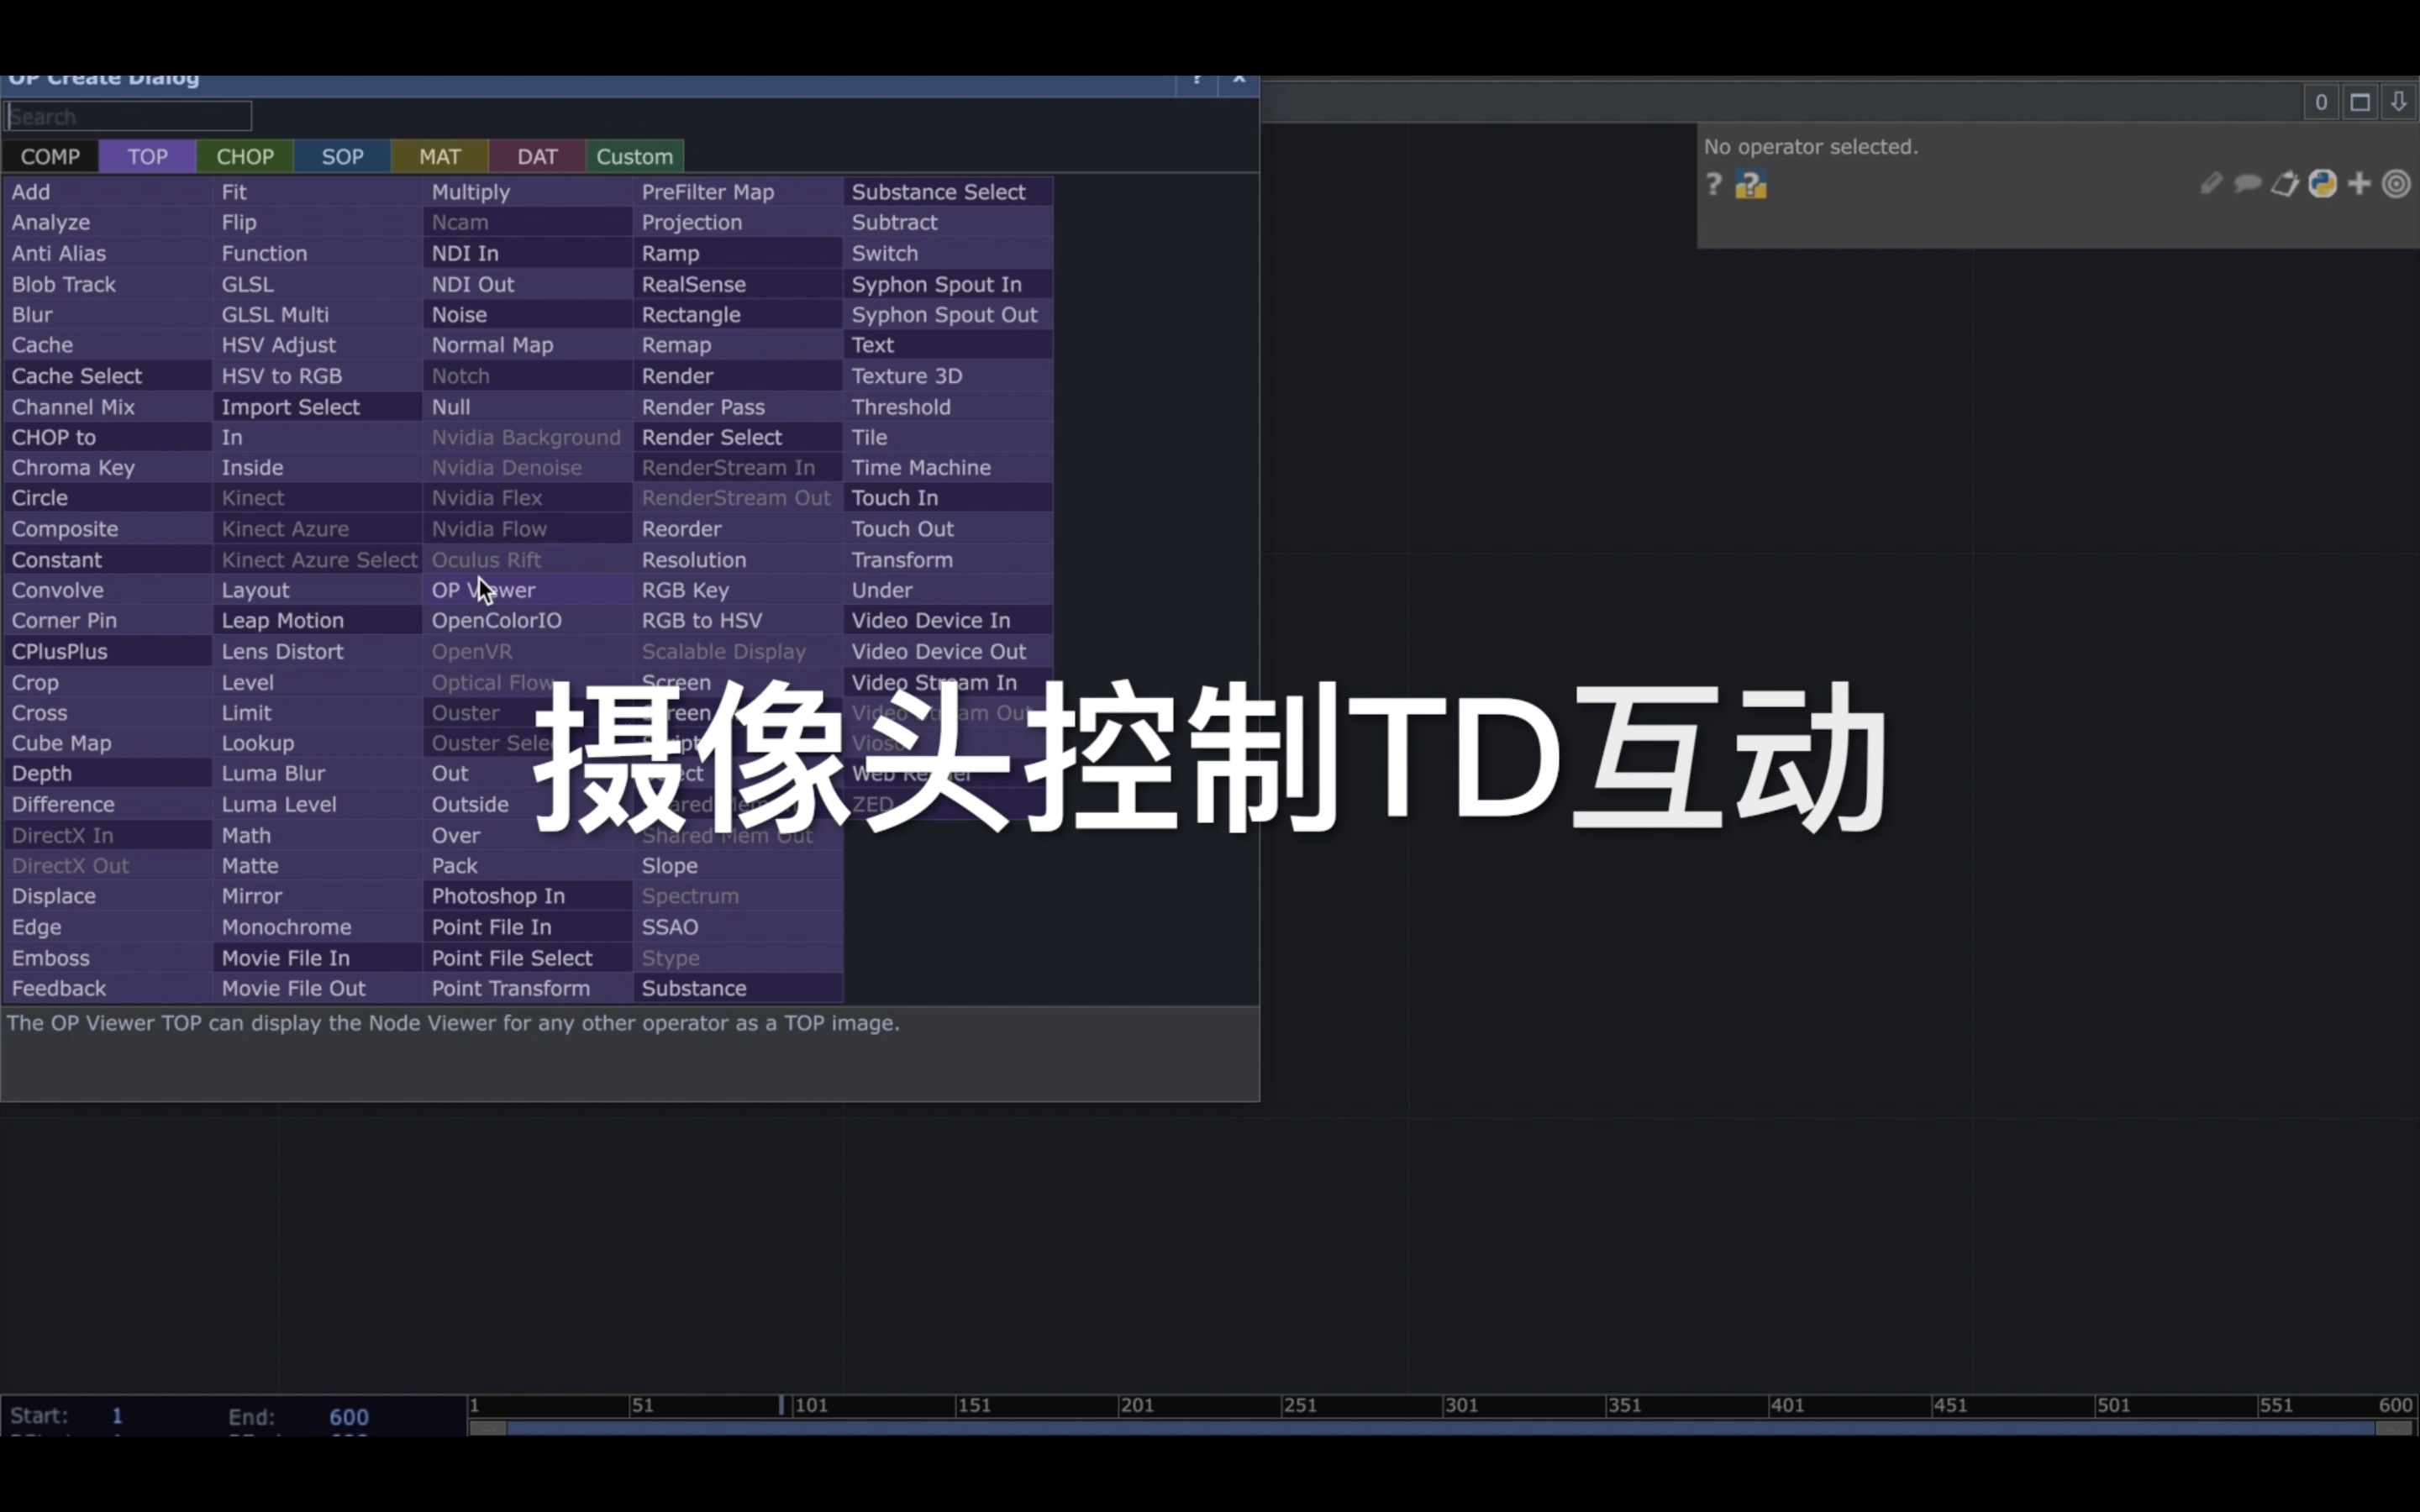Open the SOP operator tab
Viewport: 2420px width, 1512px height.
pyautogui.click(x=342, y=157)
